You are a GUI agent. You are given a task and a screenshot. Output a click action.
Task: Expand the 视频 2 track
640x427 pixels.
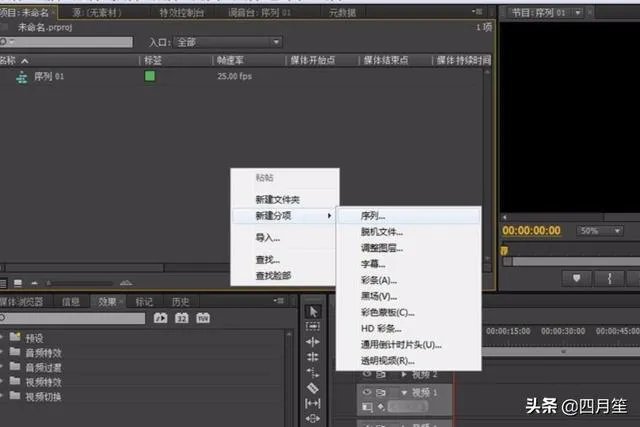(x=404, y=374)
